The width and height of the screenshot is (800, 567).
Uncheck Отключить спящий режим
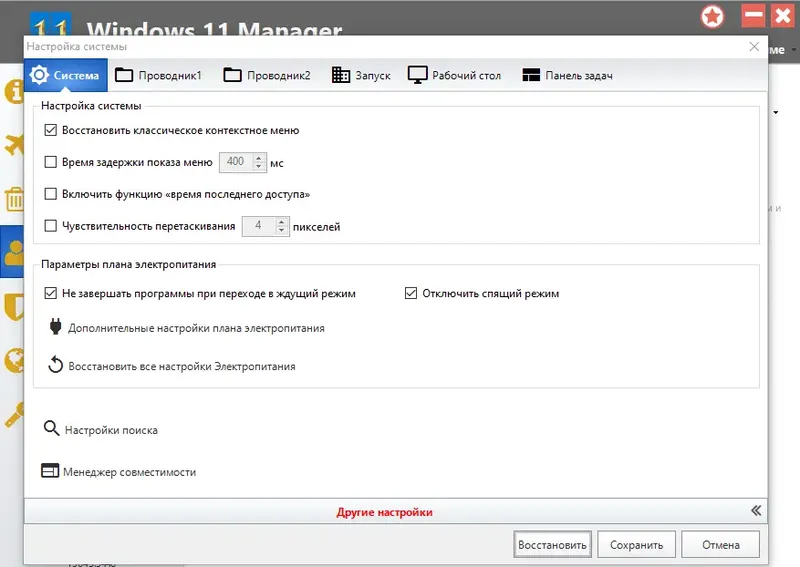click(x=411, y=293)
